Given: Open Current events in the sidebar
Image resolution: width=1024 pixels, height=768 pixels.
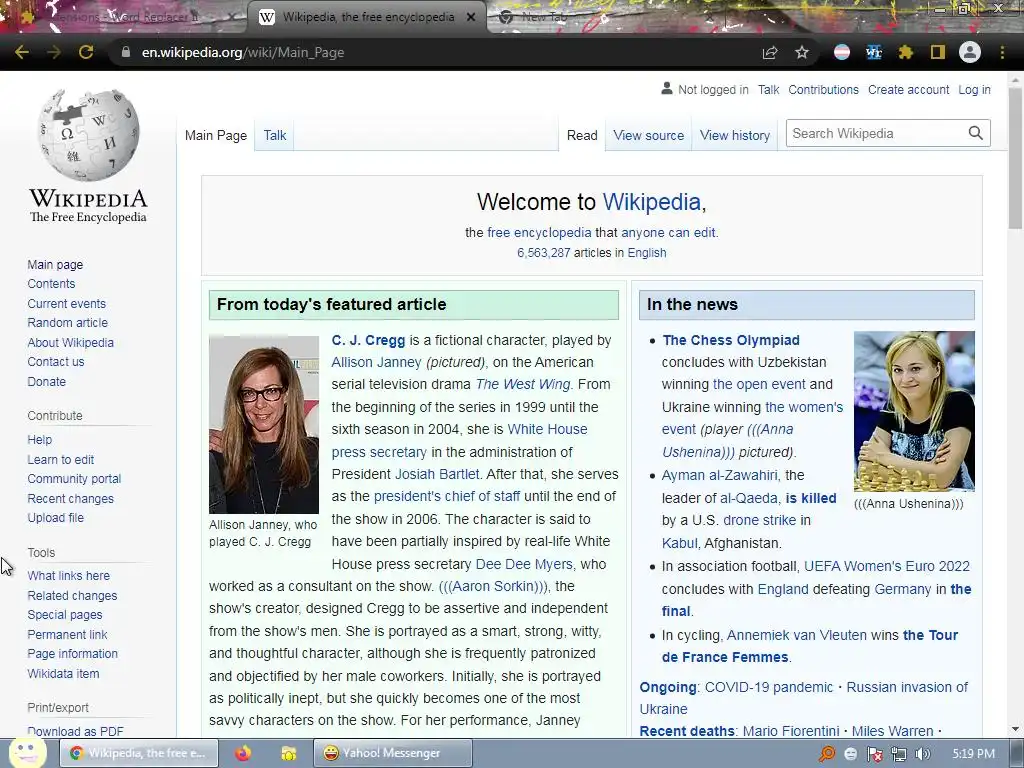Looking at the screenshot, I should pyautogui.click(x=67, y=304).
